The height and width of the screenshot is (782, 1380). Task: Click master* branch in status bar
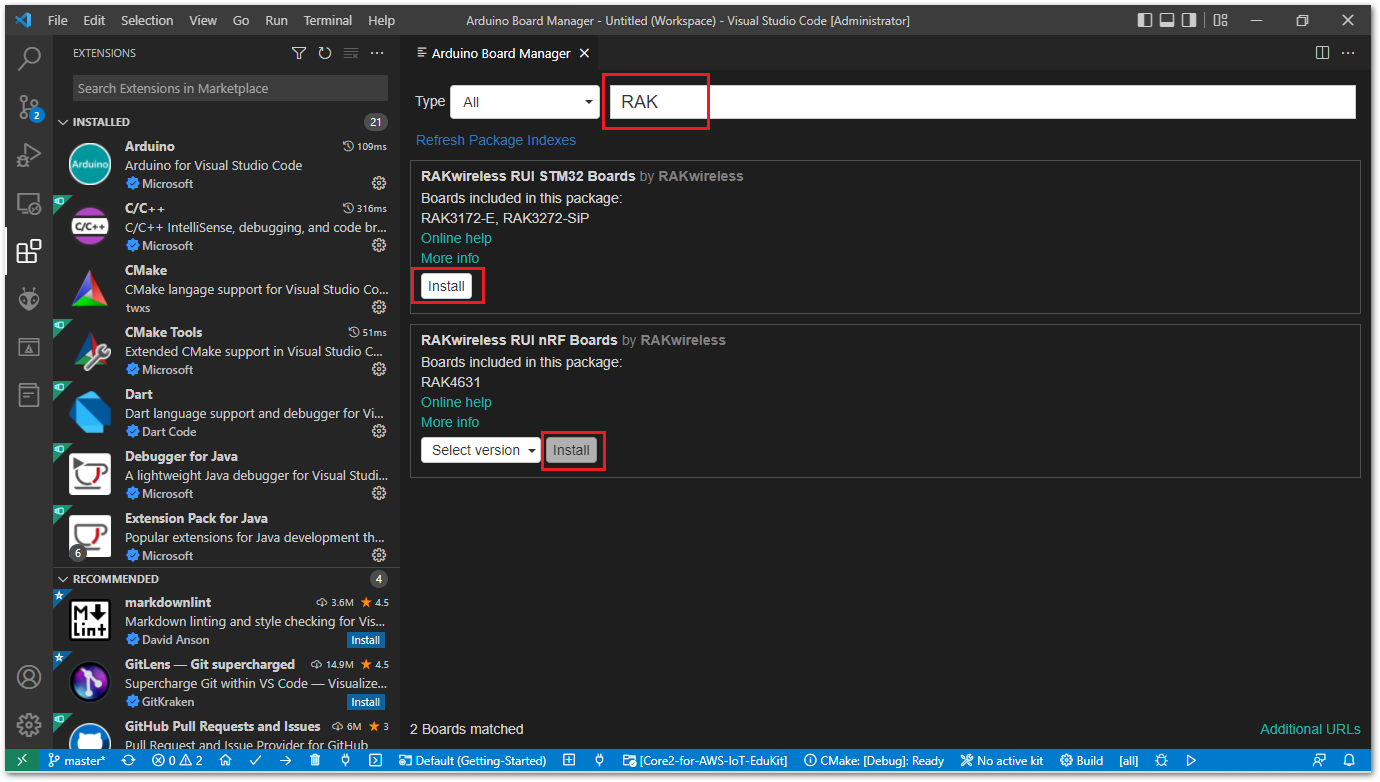(76, 761)
